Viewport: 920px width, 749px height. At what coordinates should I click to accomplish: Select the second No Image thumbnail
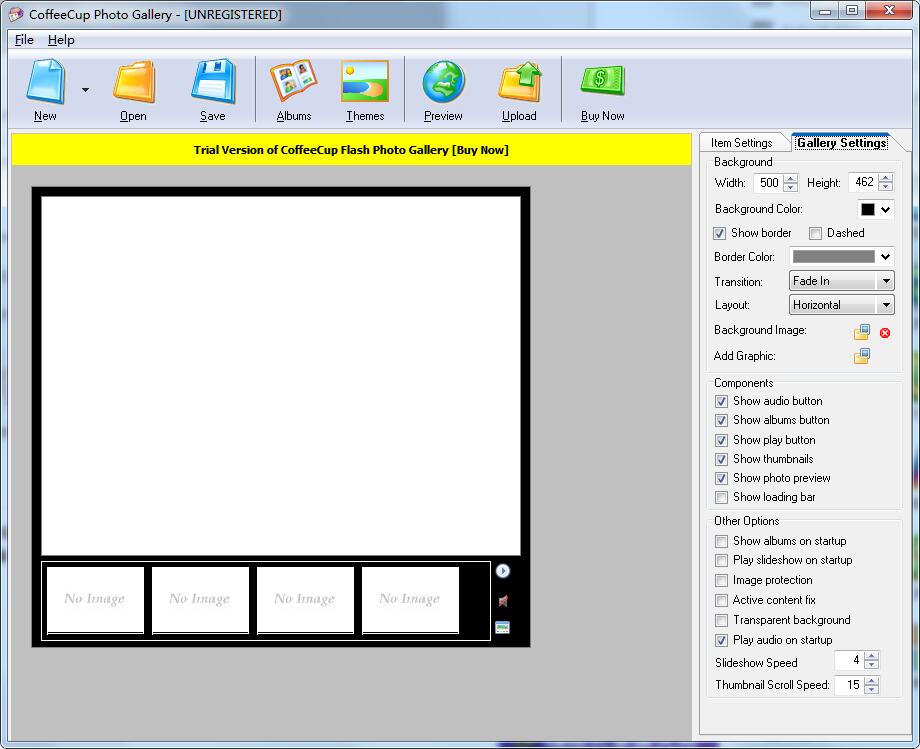click(200, 600)
